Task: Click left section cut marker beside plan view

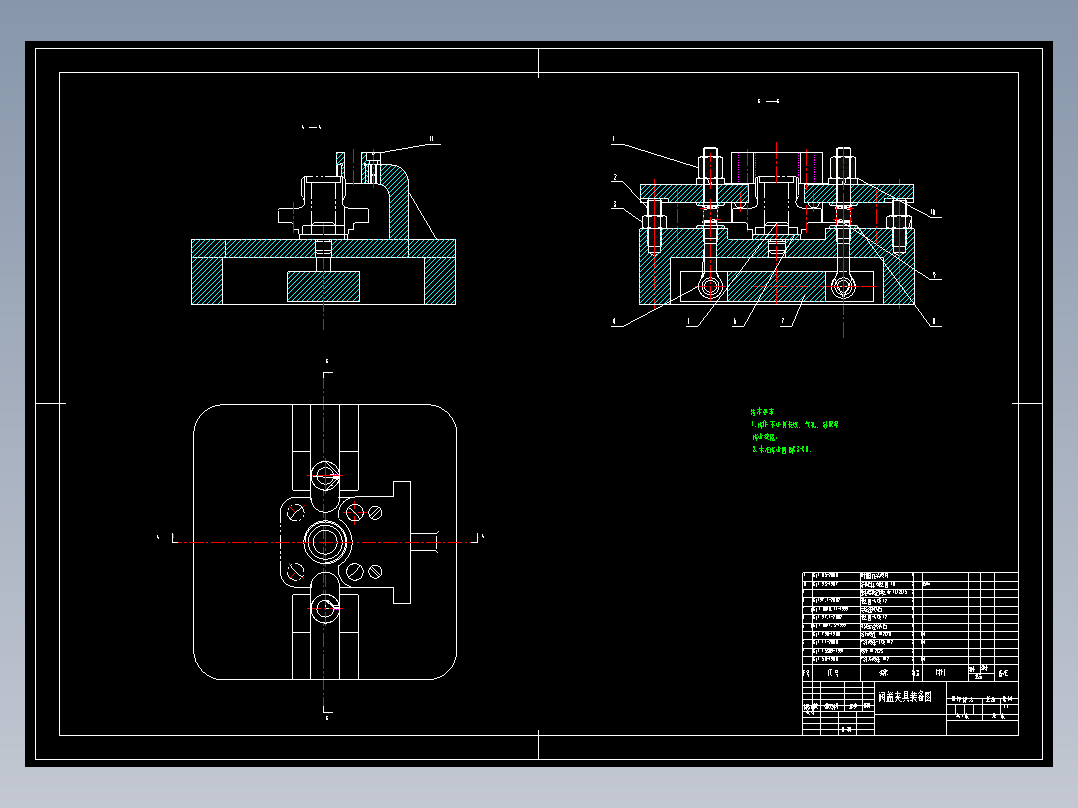Action: pyautogui.click(x=167, y=538)
